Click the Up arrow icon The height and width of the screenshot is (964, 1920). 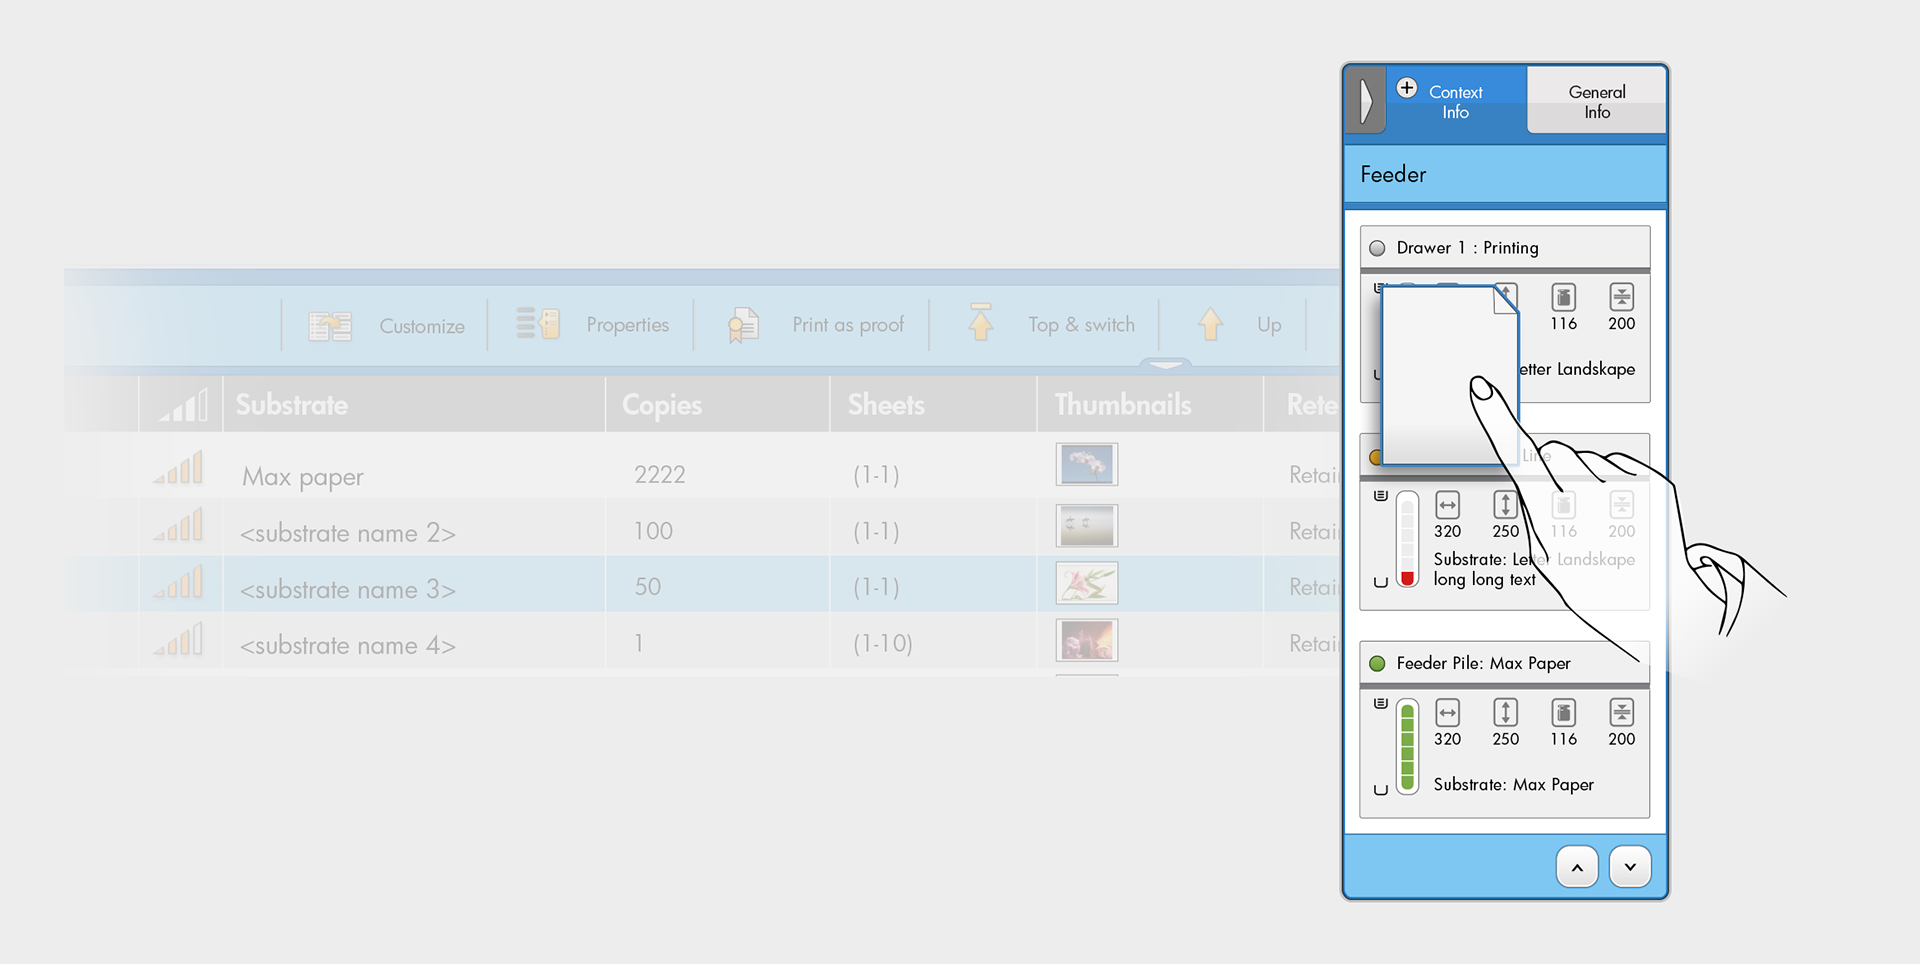pyautogui.click(x=1211, y=324)
